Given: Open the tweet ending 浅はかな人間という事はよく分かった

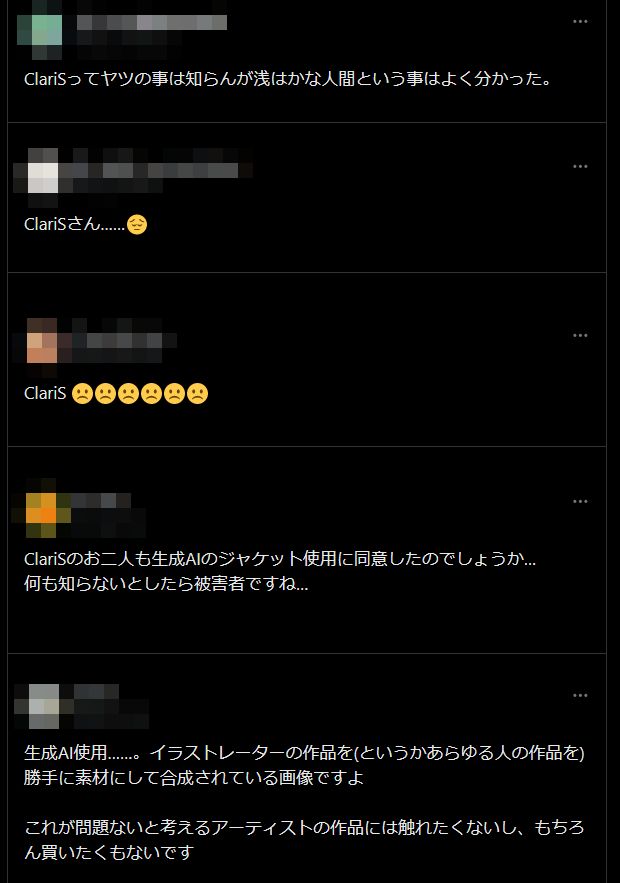Looking at the screenshot, I should click(x=288, y=78).
